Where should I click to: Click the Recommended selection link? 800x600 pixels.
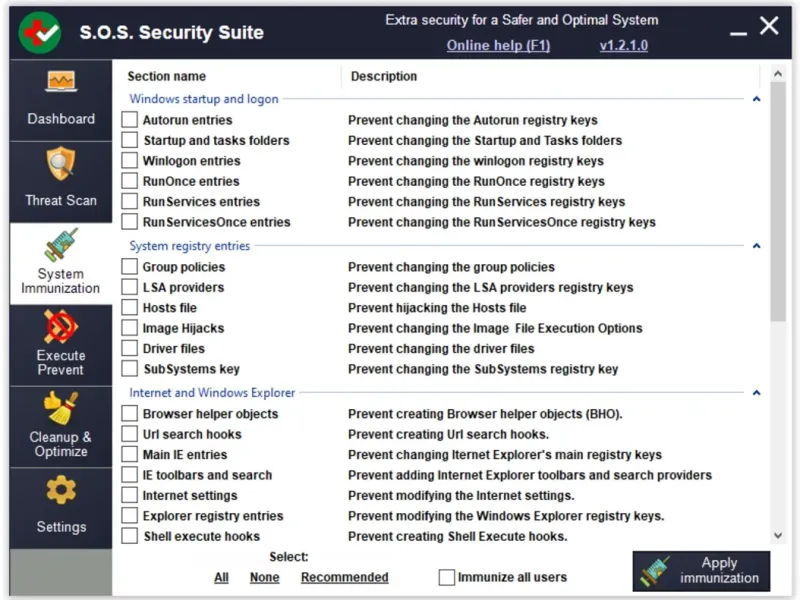click(344, 577)
